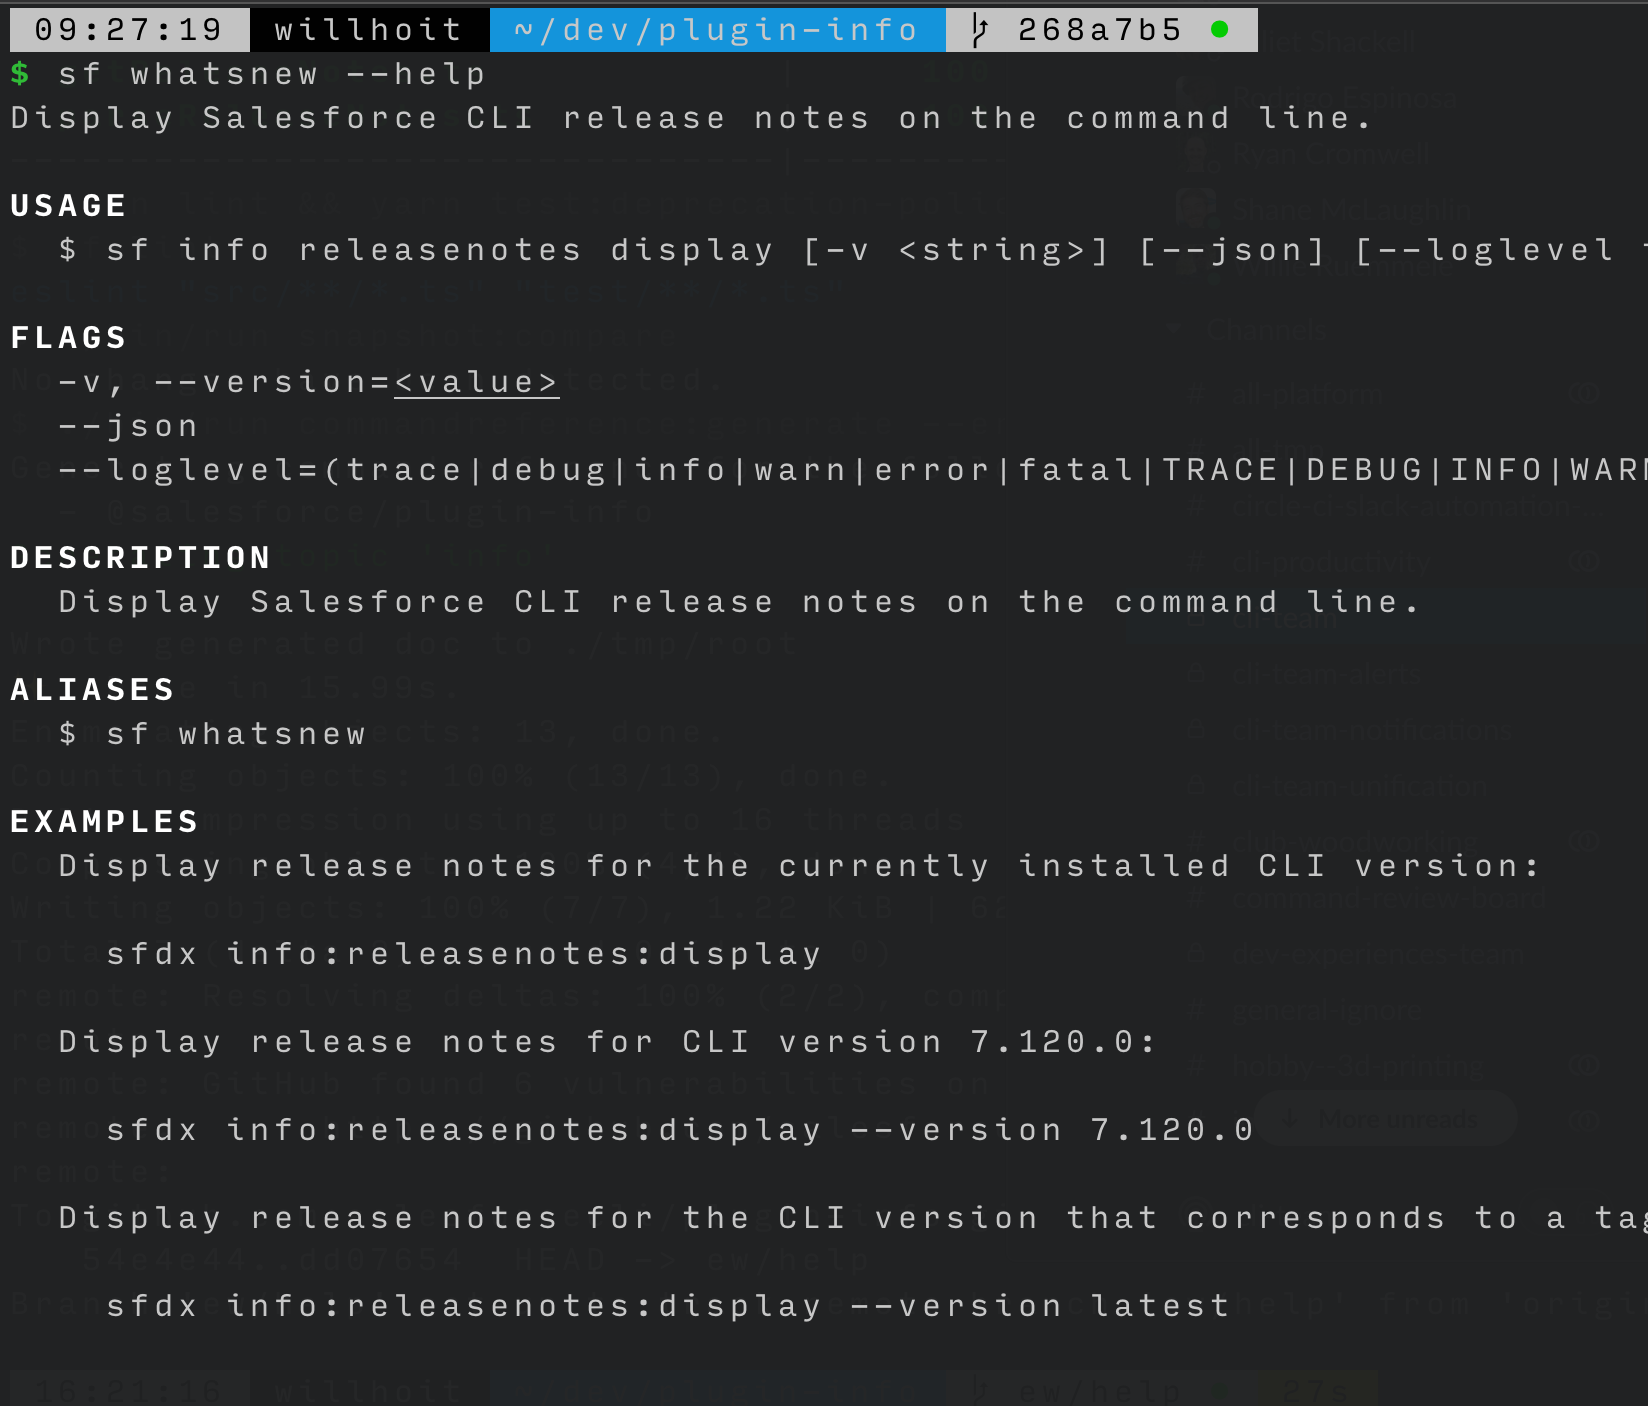
Task: Click the underlined <value> placeholder
Action: point(476,383)
